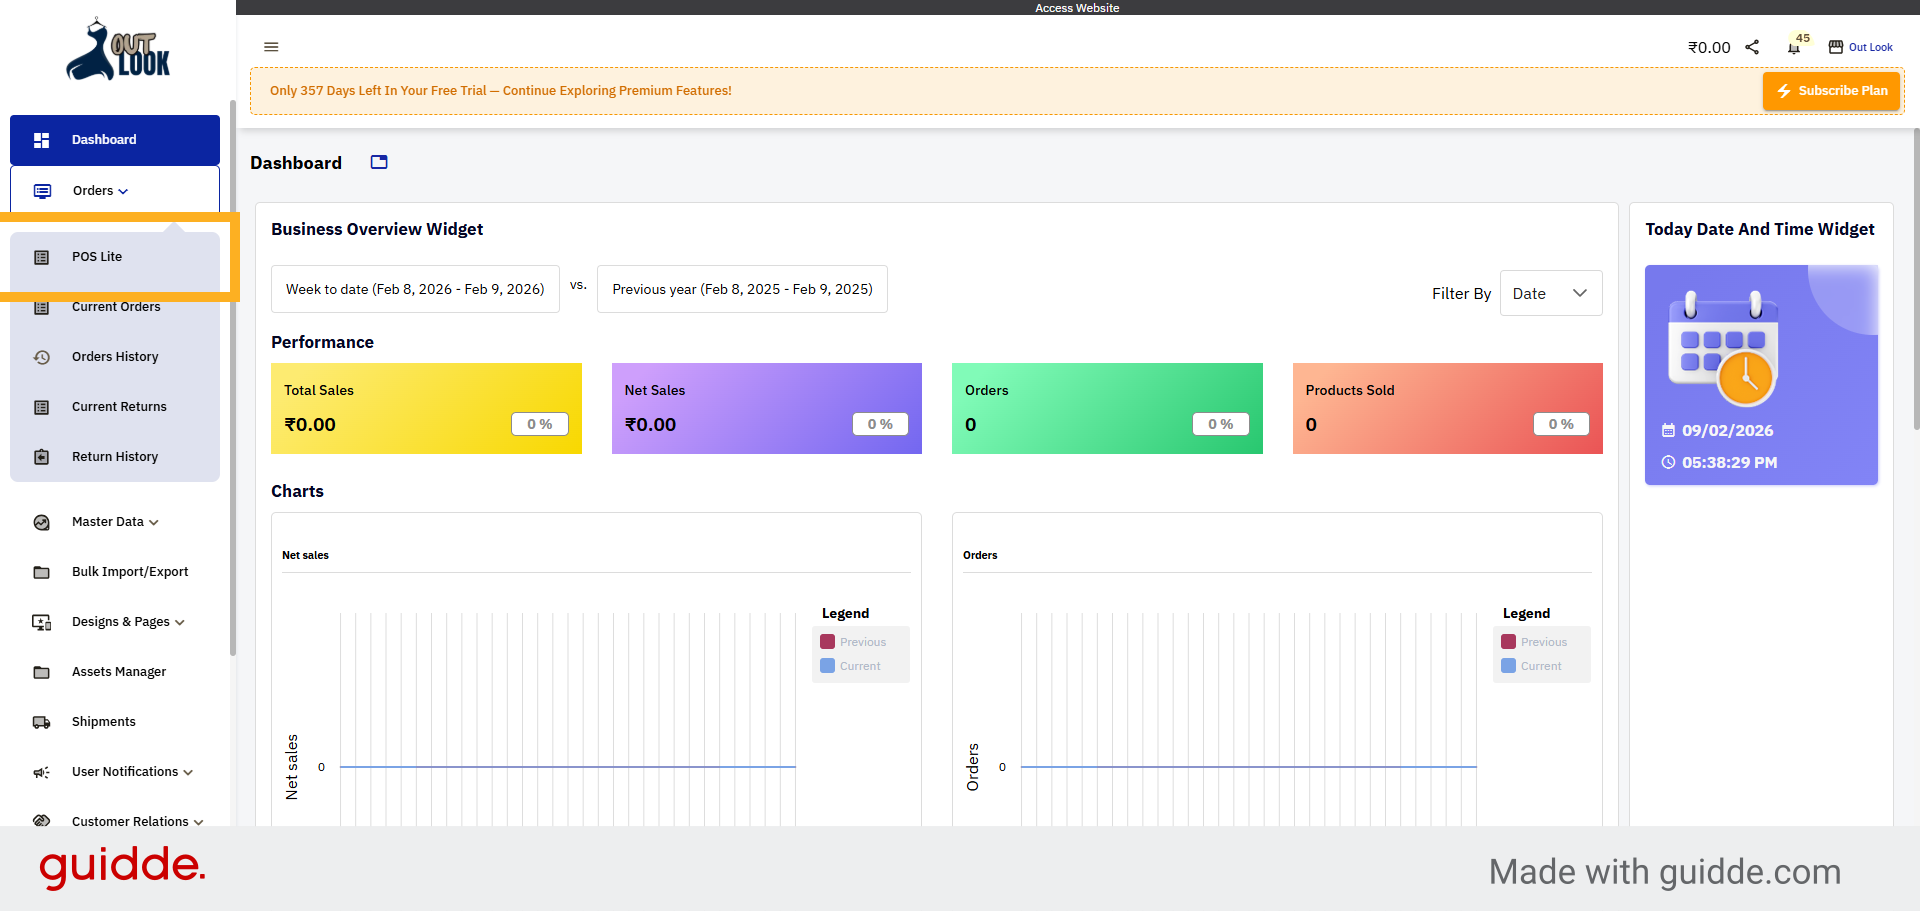Select the POS Lite sidebar icon

(41, 257)
